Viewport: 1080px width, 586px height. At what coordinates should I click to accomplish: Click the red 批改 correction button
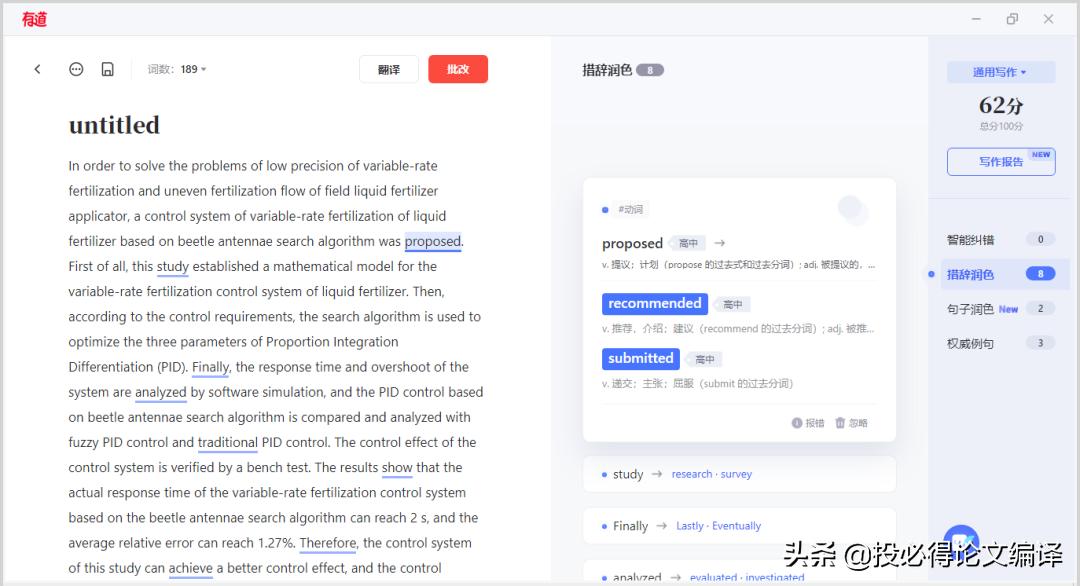pos(457,69)
